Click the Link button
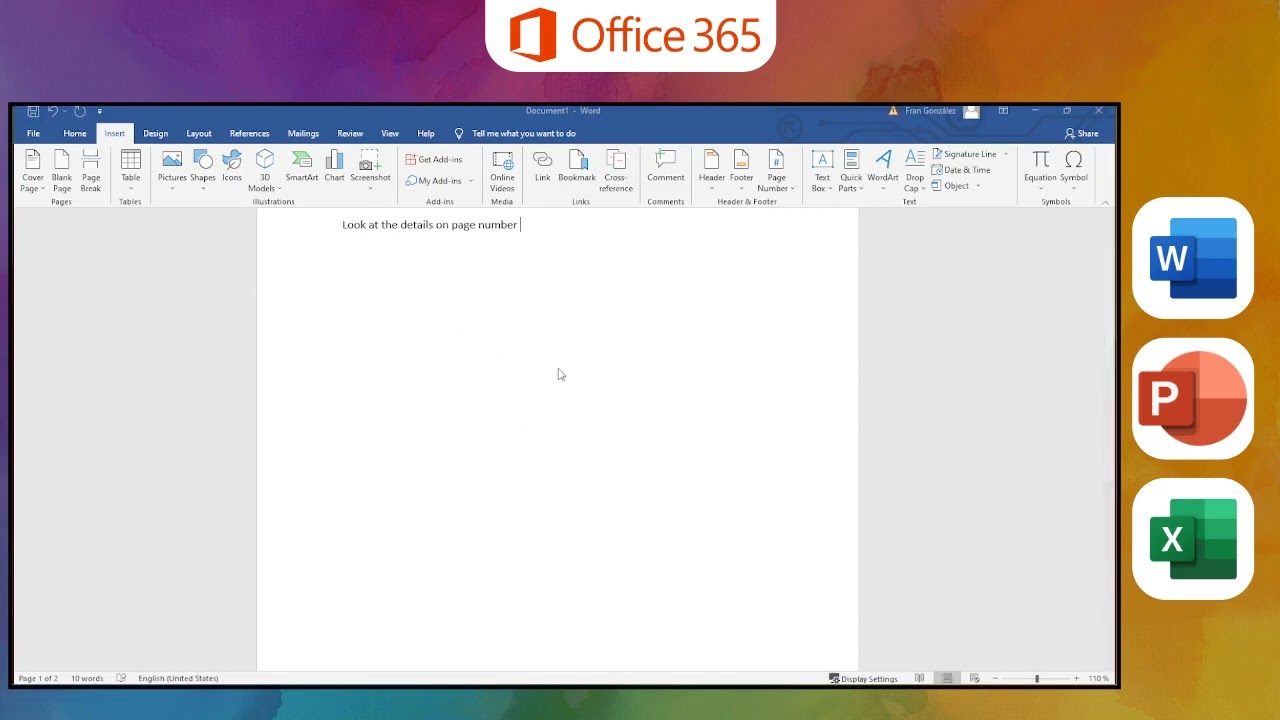The width and height of the screenshot is (1280, 720). pos(542,167)
